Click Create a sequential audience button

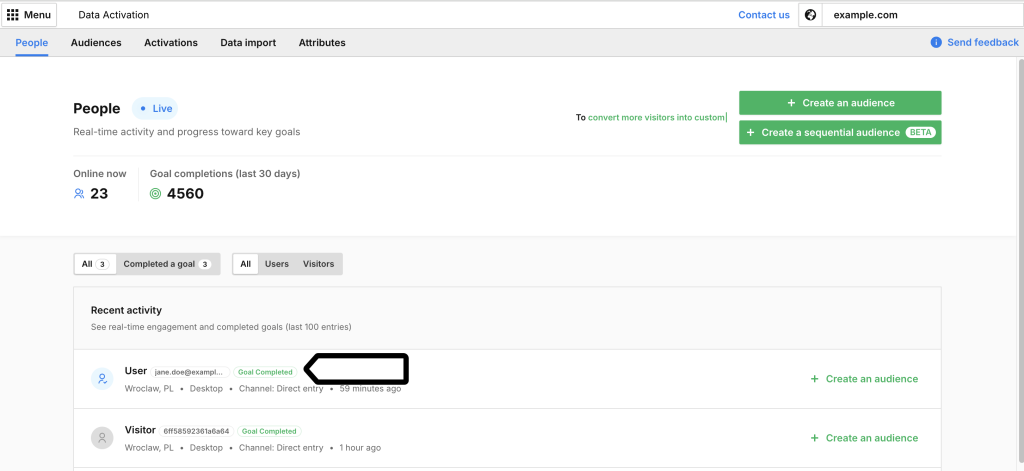840,132
